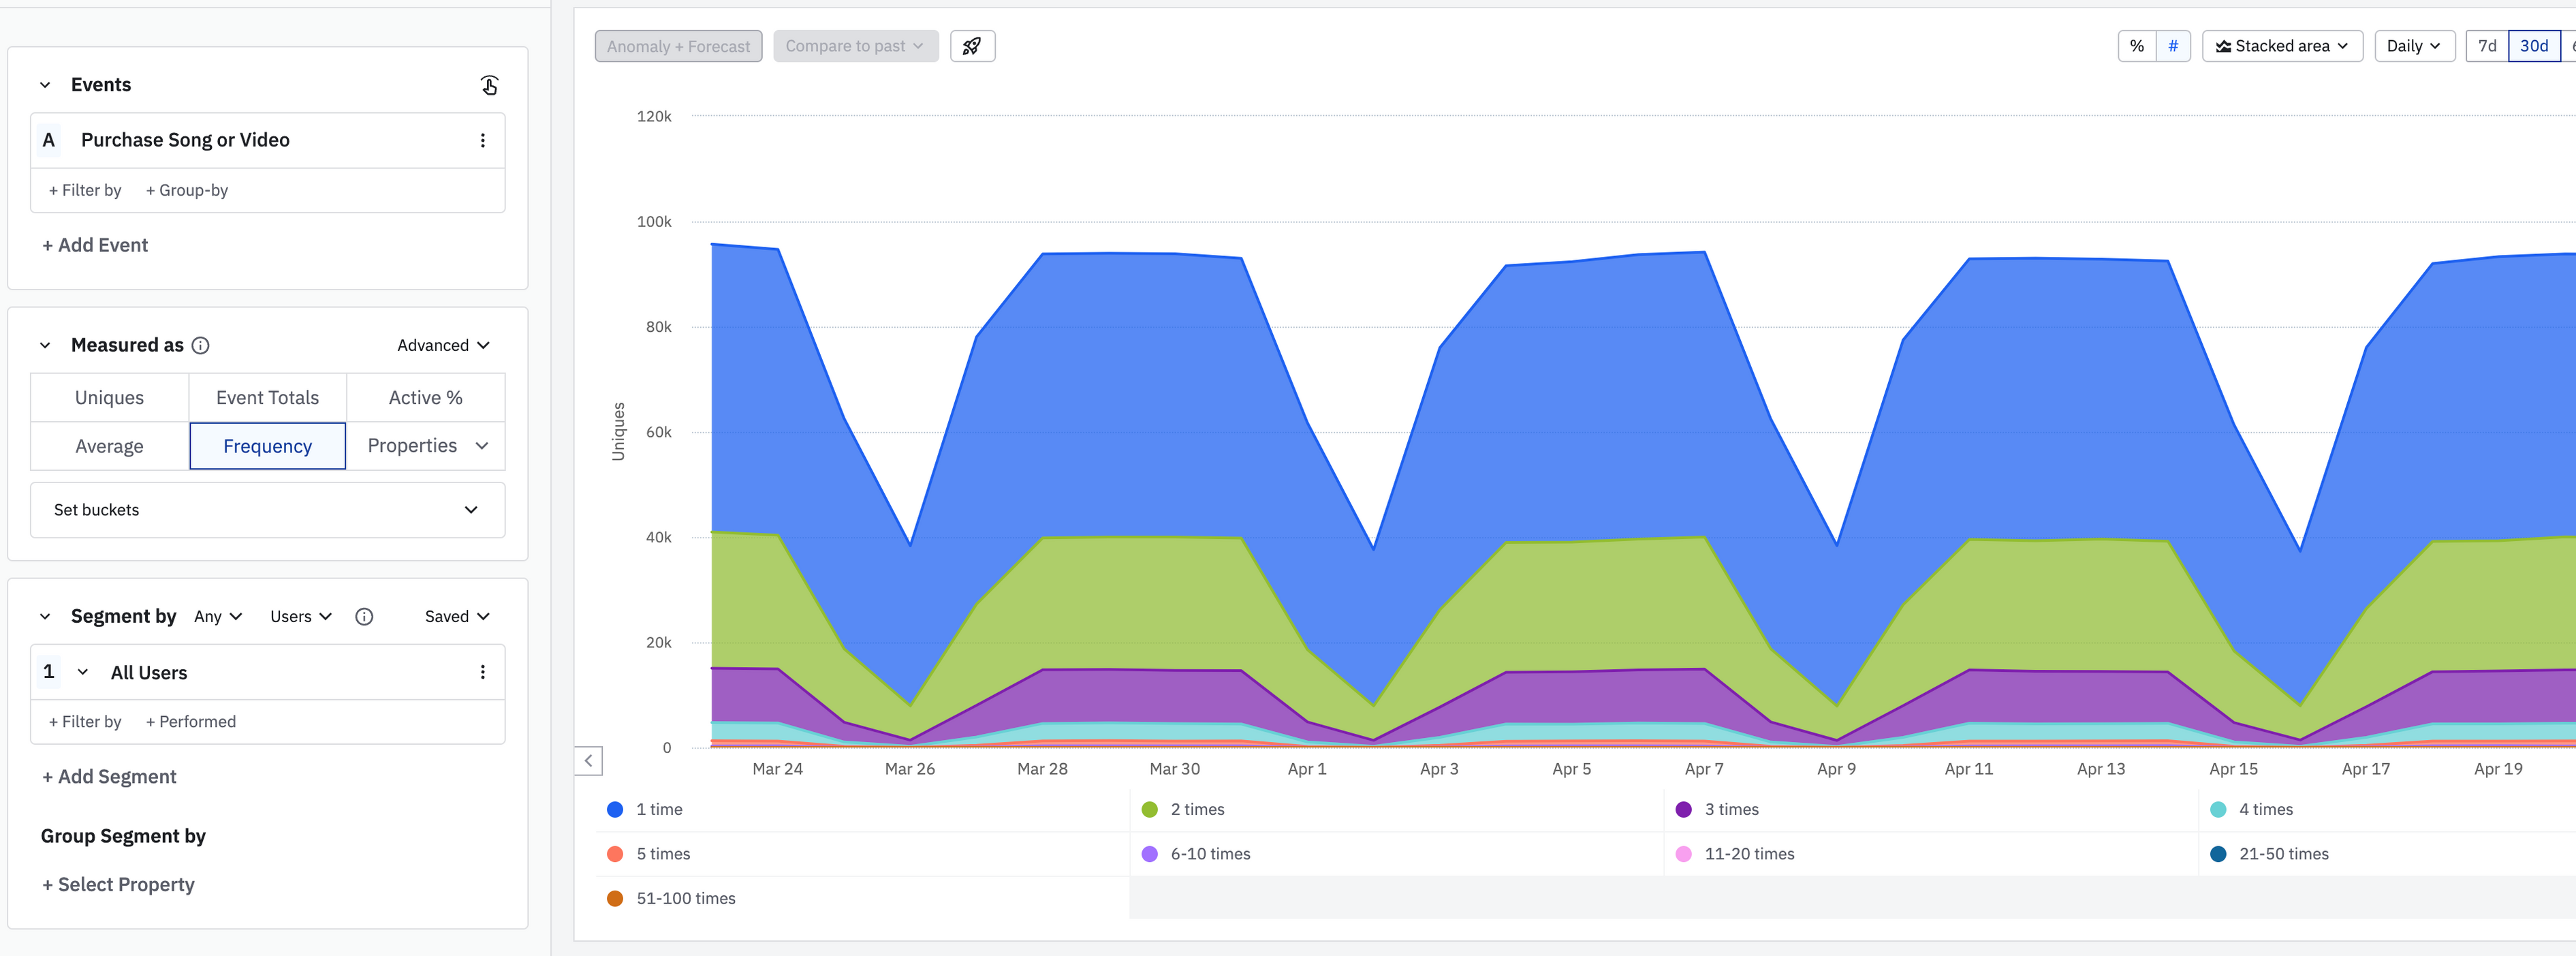Collapse the left panel with arrow button

(x=588, y=761)
